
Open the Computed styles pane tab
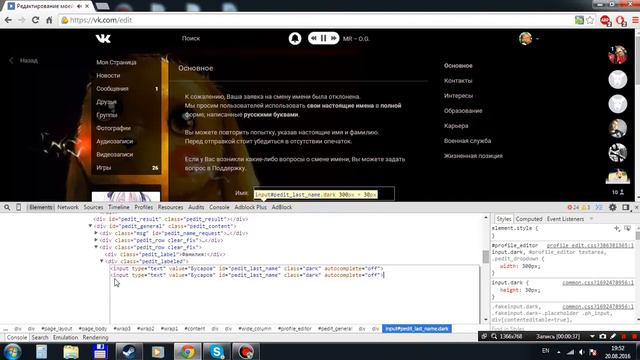pos(529,219)
